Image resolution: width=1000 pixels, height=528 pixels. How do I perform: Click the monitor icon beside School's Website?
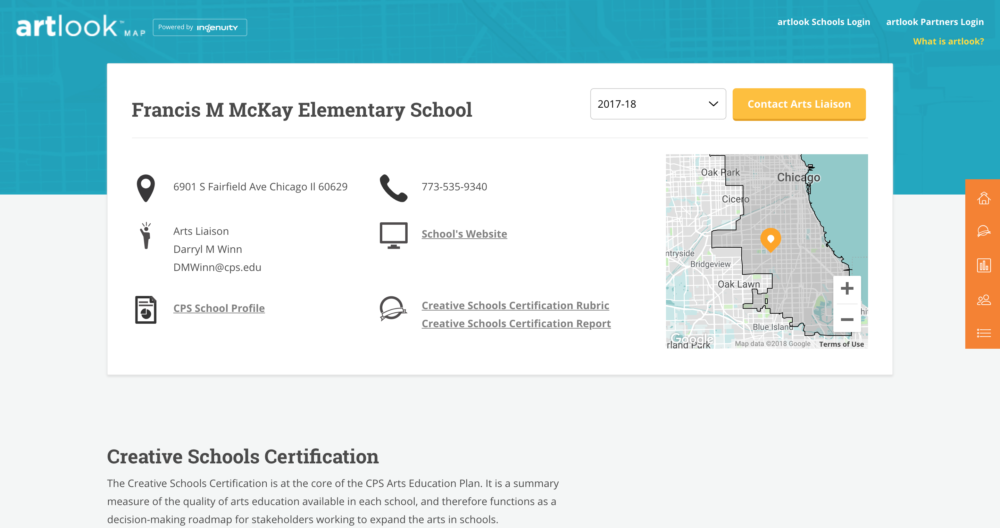pos(393,235)
